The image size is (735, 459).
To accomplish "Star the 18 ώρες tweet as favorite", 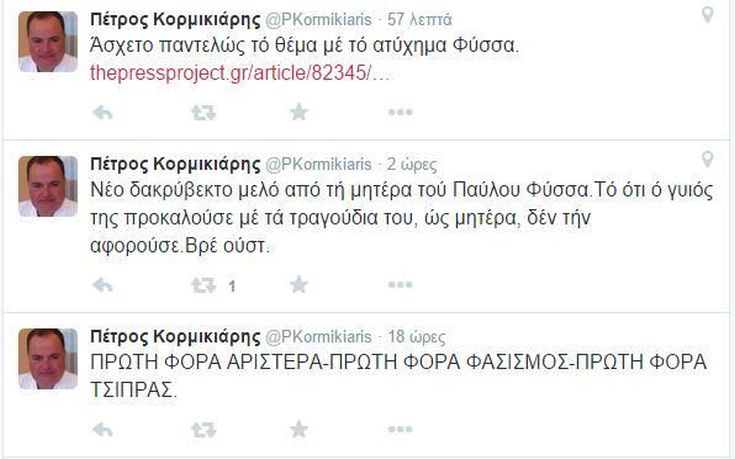I will pos(298,429).
